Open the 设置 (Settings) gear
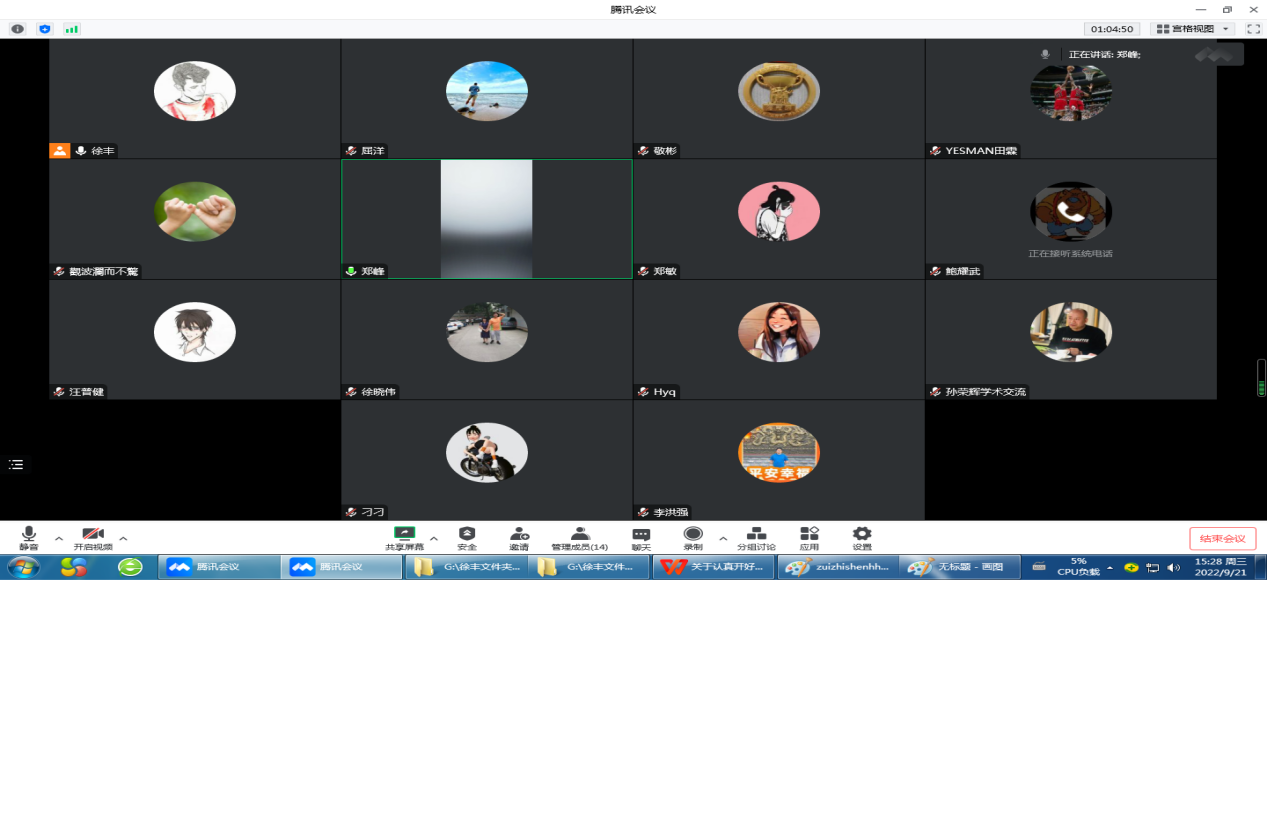This screenshot has width=1267, height=817. pos(862,538)
